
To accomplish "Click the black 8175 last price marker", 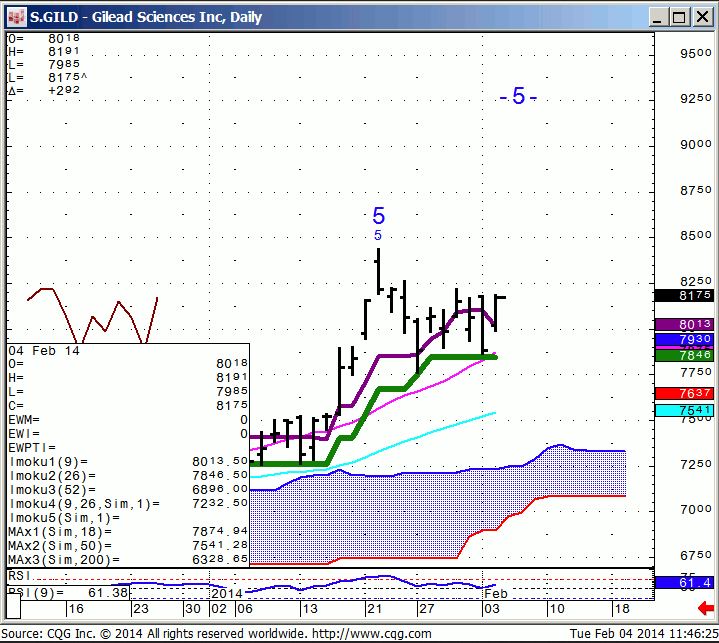I will click(x=684, y=296).
